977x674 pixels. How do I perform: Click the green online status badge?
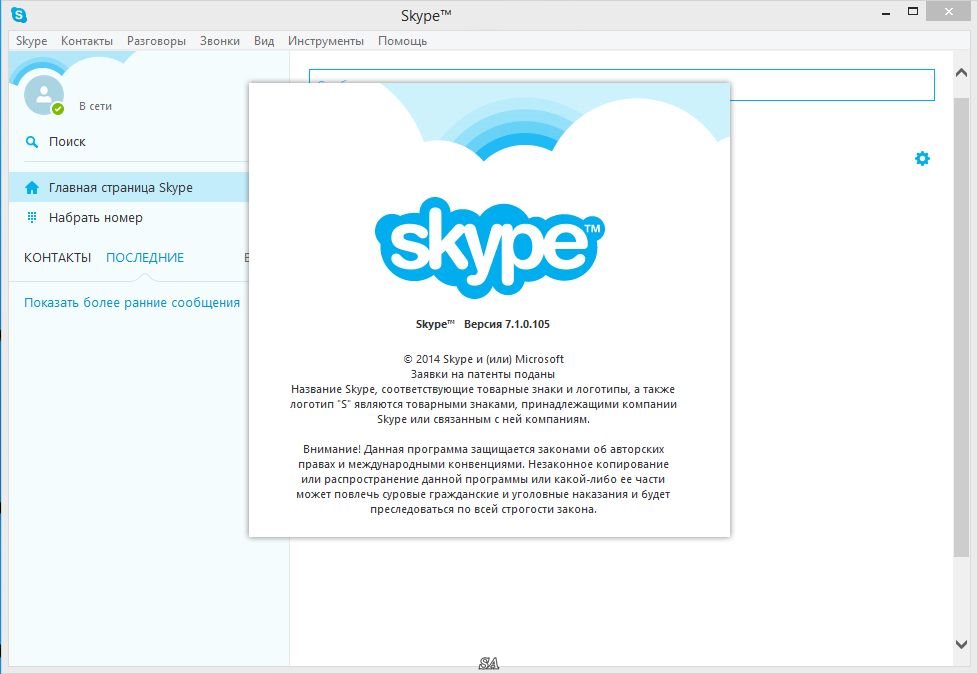tap(58, 109)
